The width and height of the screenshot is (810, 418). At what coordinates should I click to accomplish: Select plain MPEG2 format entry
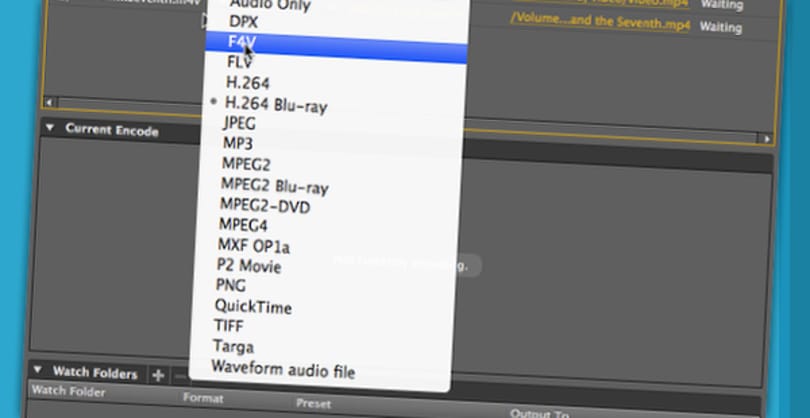246,164
